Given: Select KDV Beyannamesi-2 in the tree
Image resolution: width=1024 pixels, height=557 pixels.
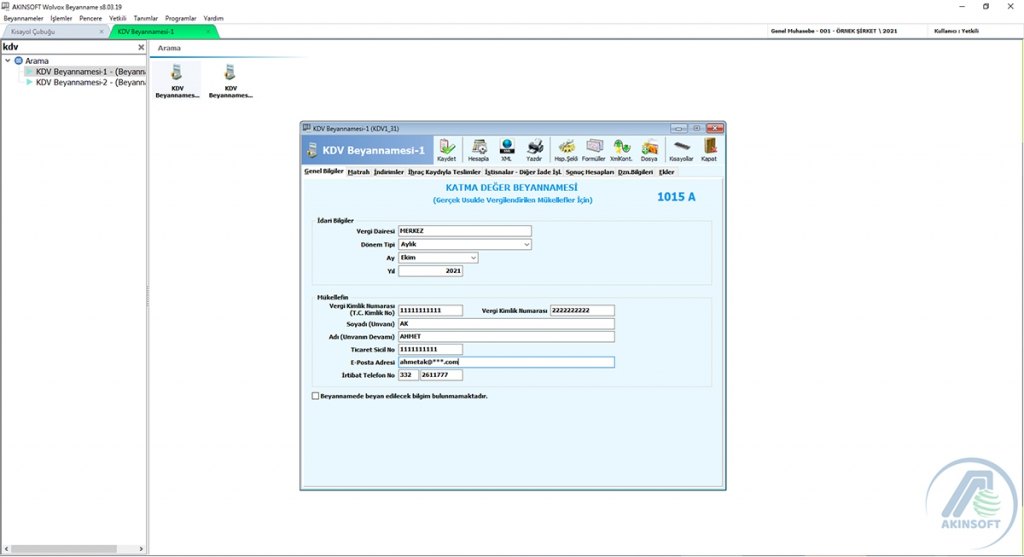Looking at the screenshot, I should [91, 82].
